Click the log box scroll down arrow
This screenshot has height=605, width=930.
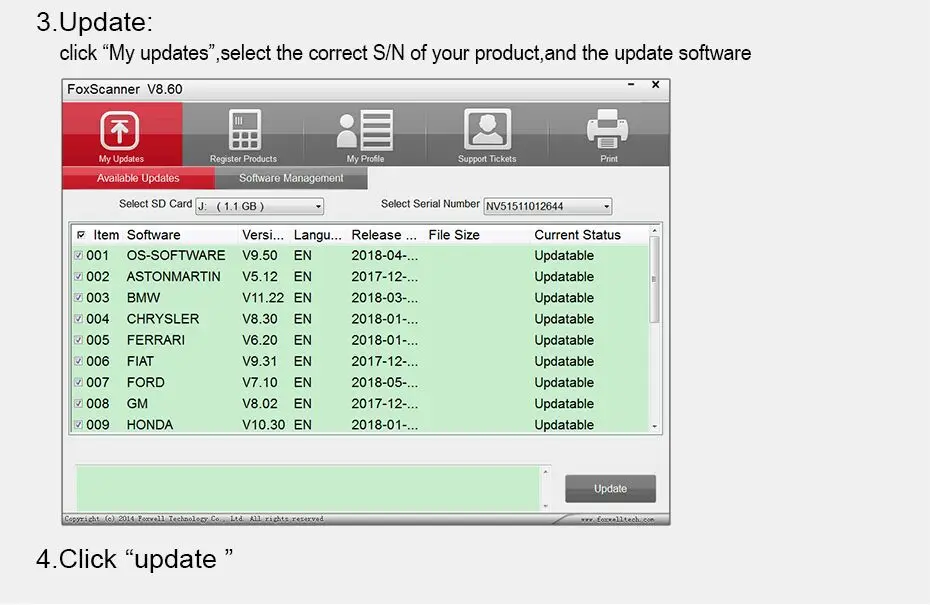coord(546,506)
